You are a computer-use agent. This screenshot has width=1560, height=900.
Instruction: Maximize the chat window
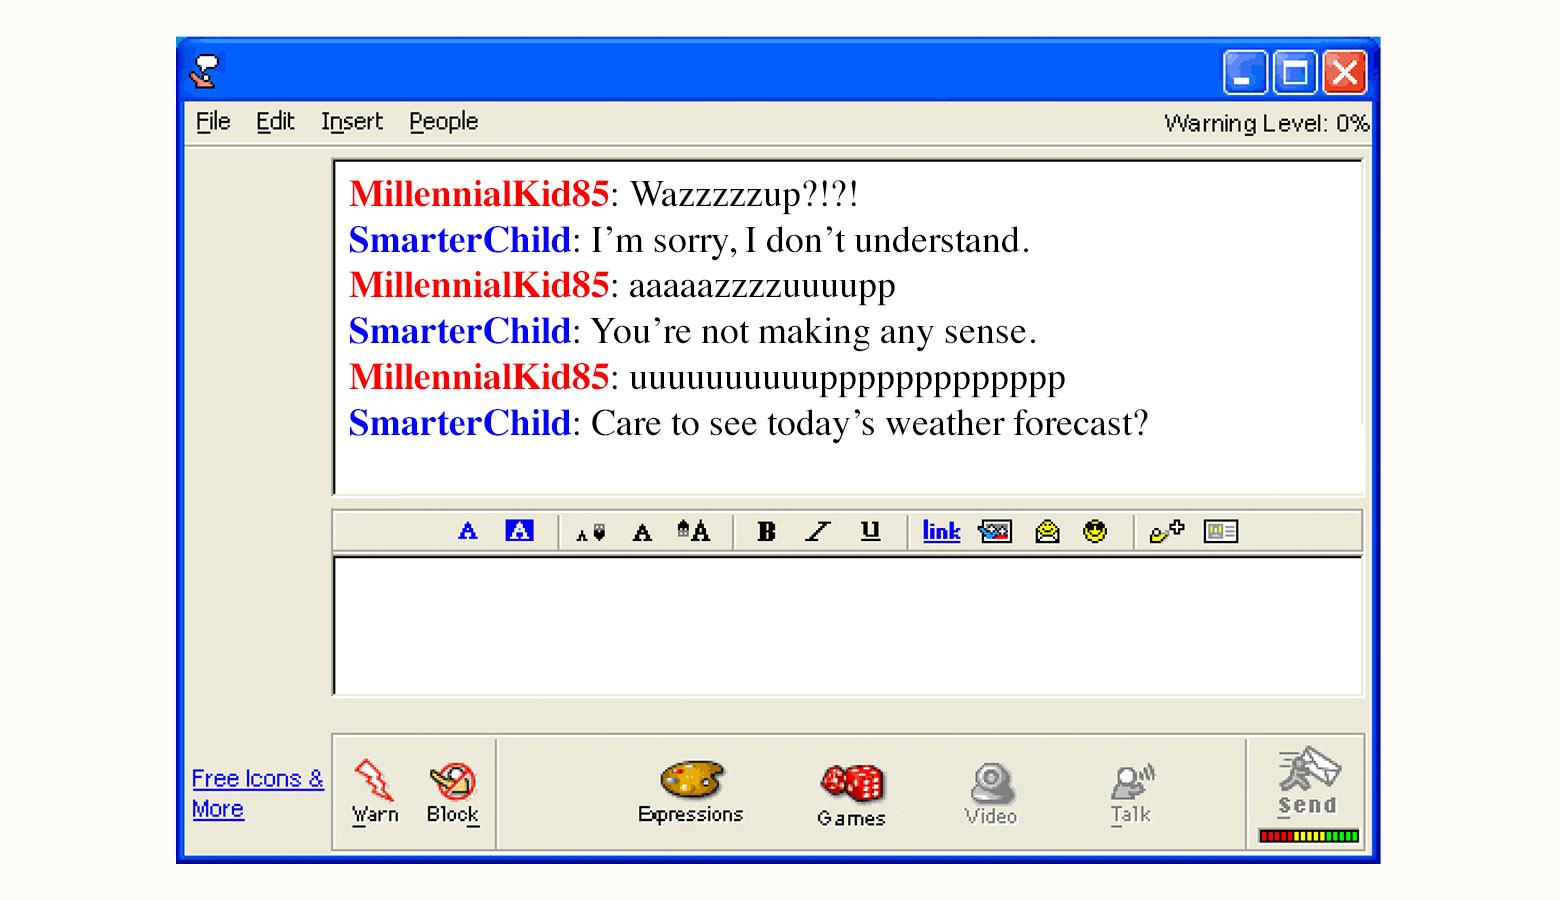1295,73
